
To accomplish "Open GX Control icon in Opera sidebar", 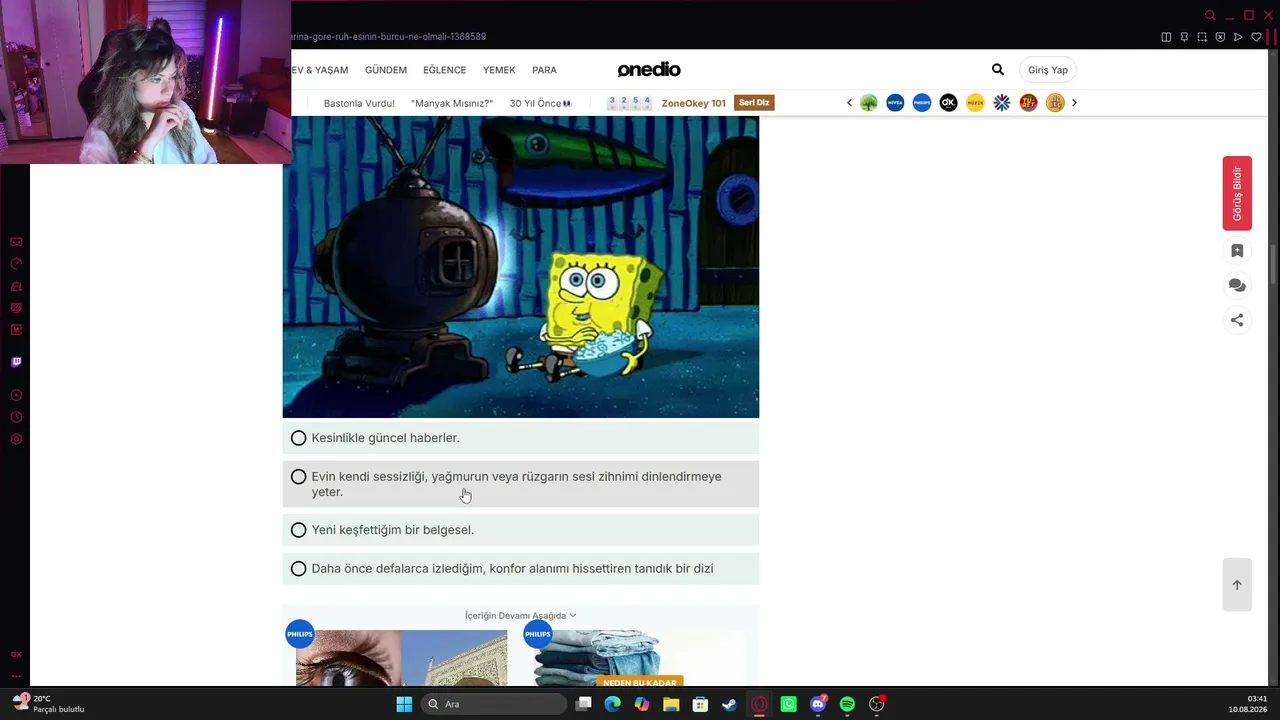I will point(16,264).
